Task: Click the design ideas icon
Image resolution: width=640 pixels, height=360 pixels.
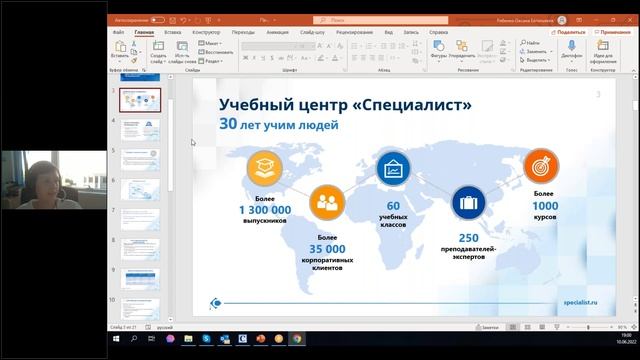Action: pyautogui.click(x=603, y=45)
